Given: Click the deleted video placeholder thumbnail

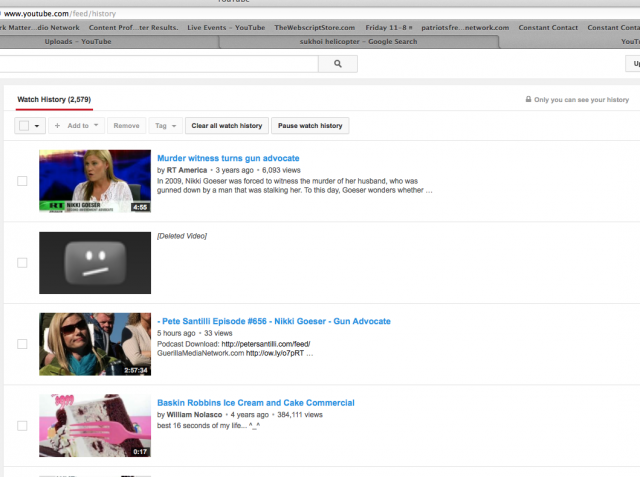Looking at the screenshot, I should (x=95, y=263).
